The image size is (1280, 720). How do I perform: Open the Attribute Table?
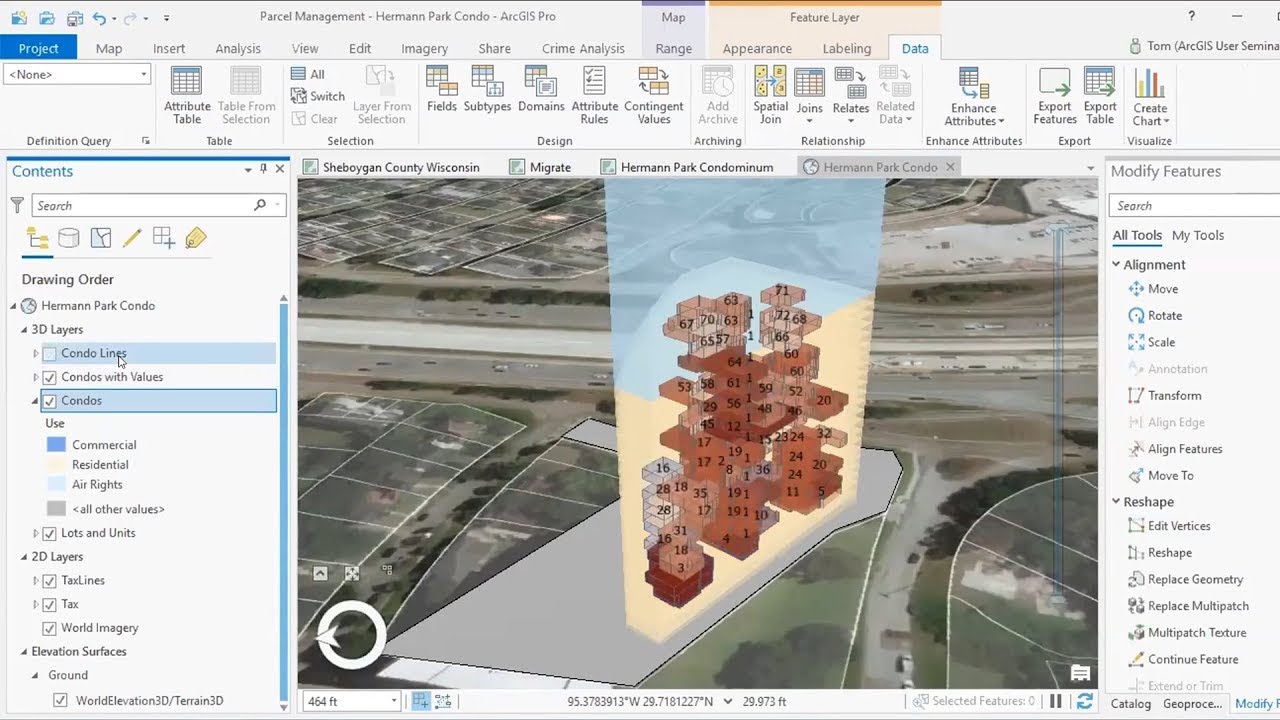(x=187, y=96)
